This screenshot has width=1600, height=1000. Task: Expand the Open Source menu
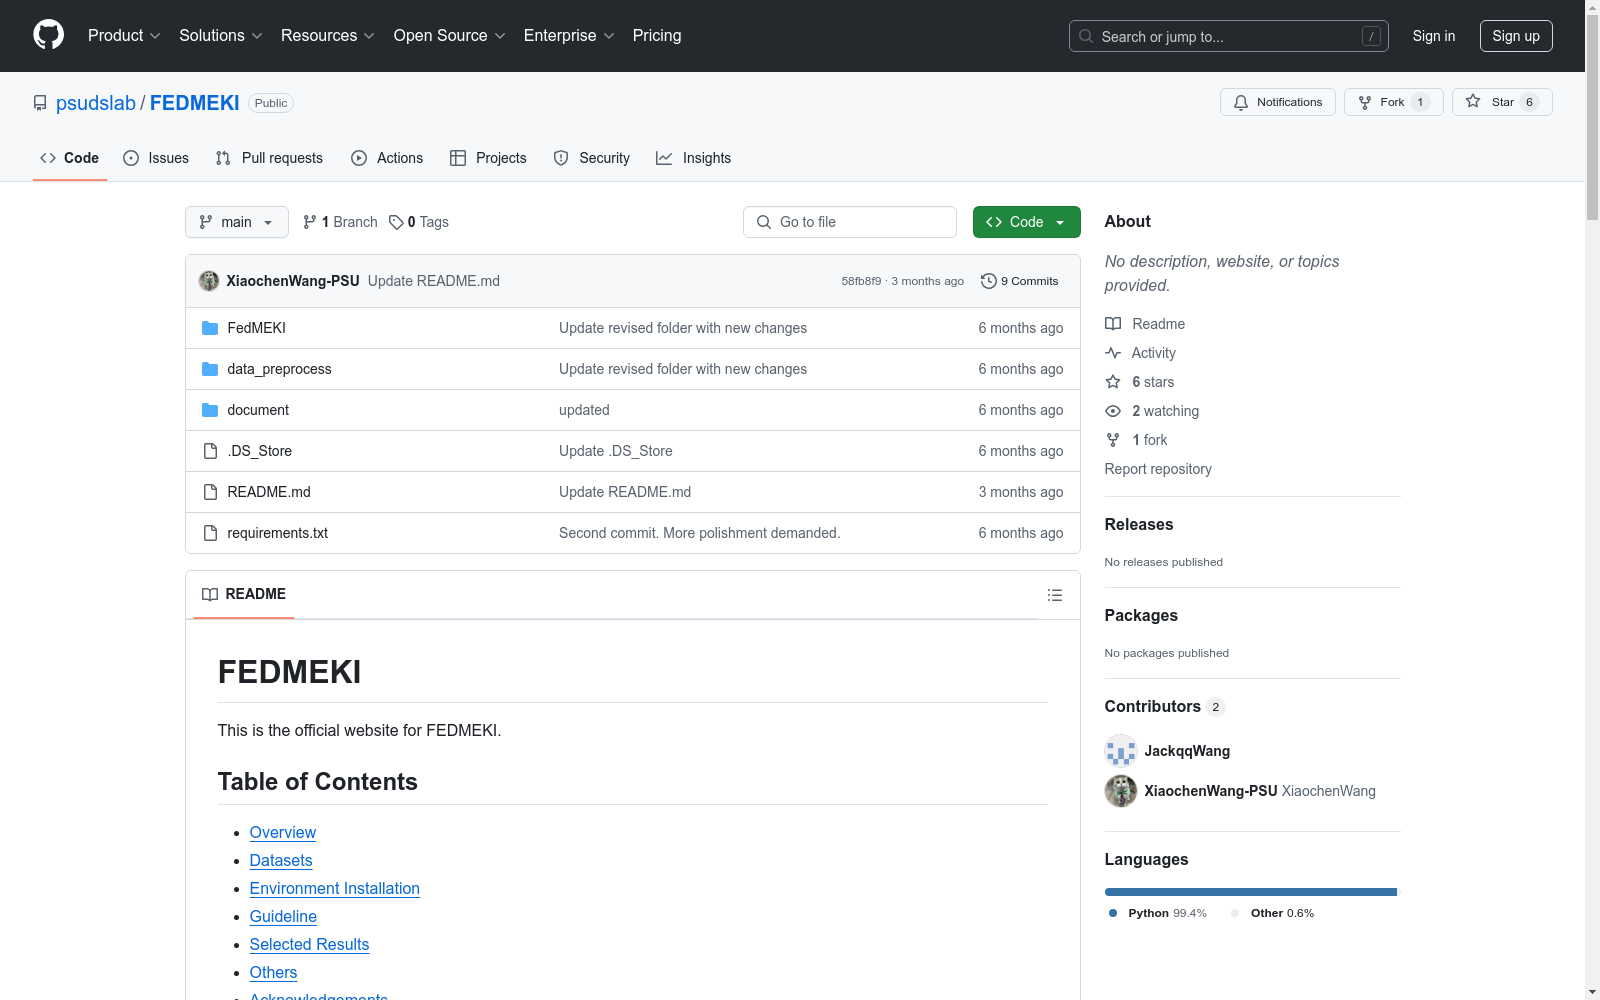450,35
